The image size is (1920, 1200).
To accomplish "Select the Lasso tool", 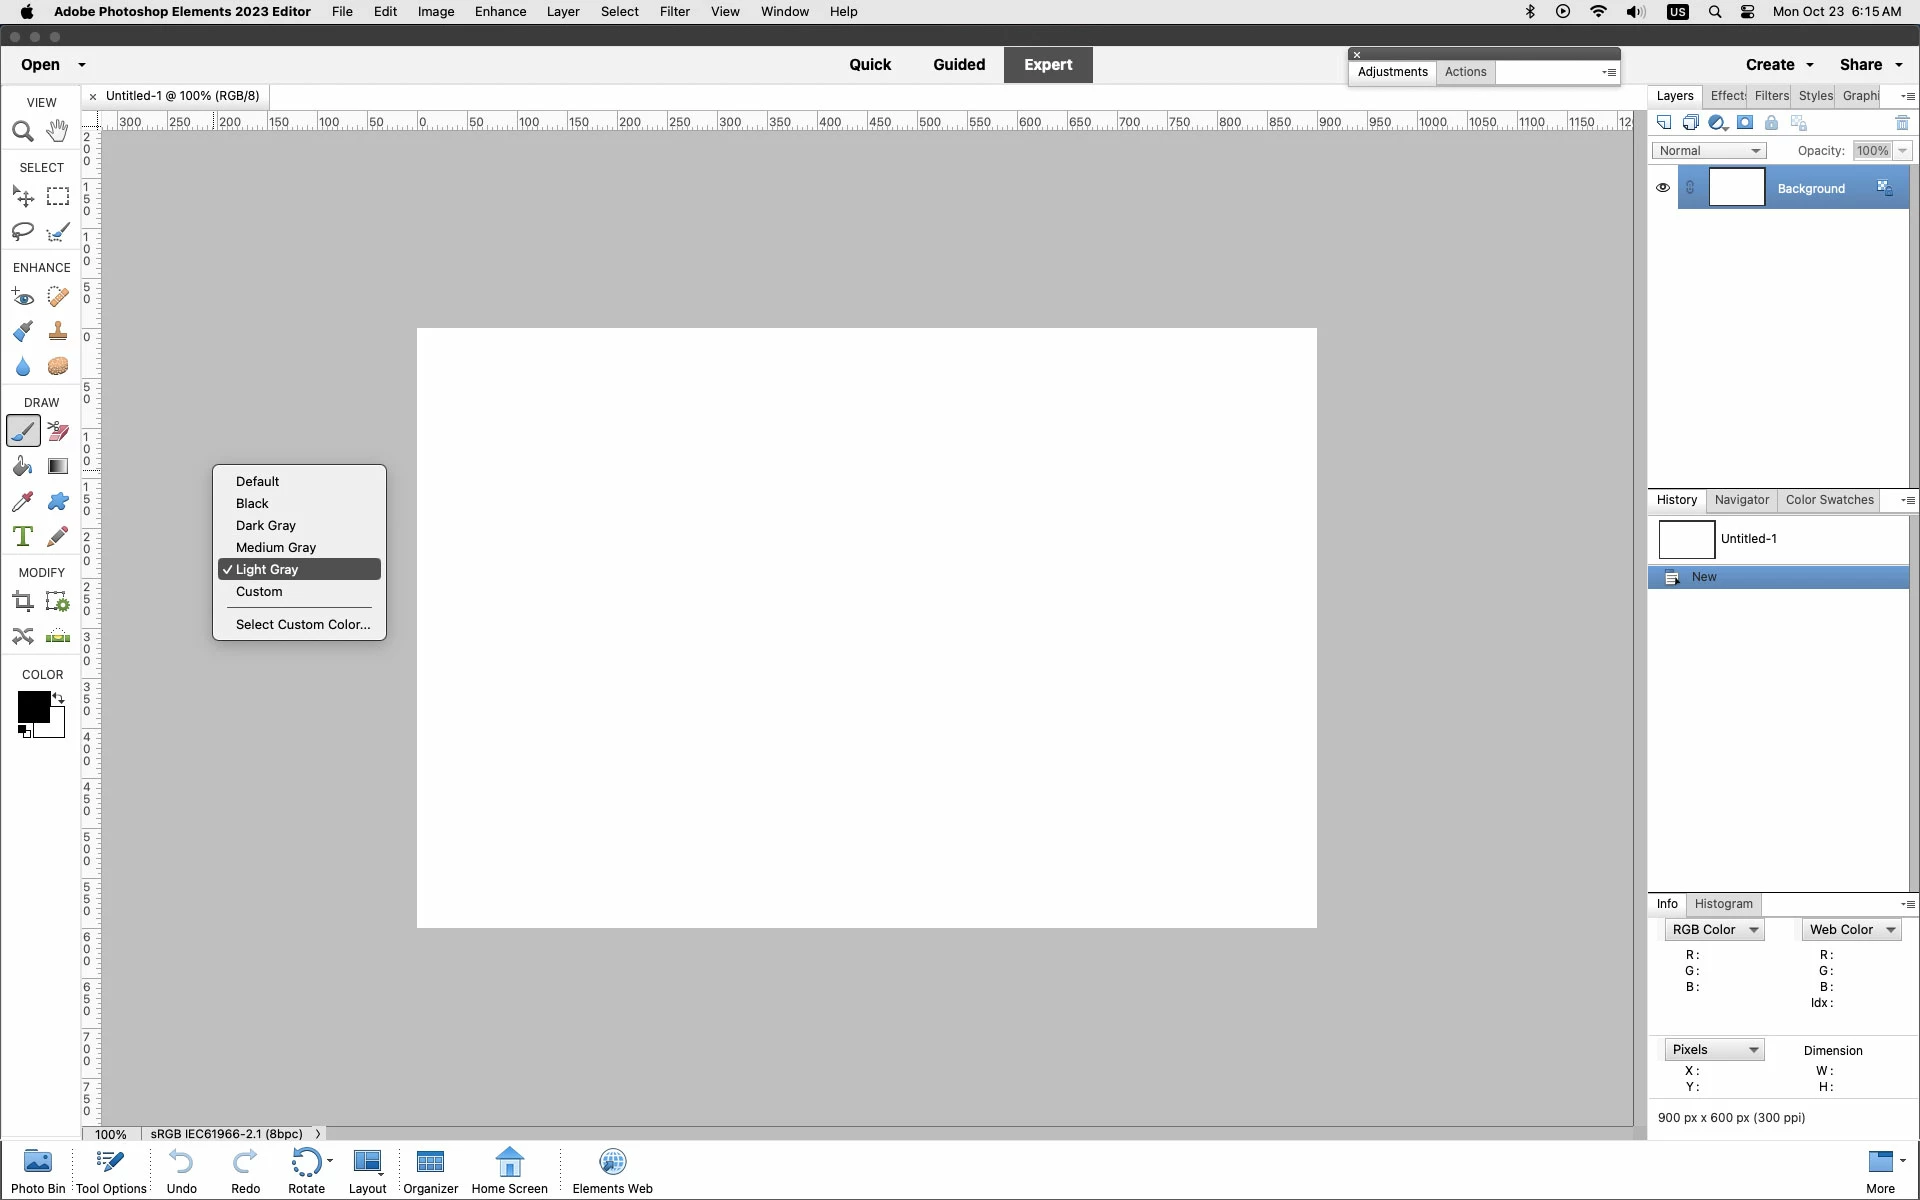I will pos(23,232).
